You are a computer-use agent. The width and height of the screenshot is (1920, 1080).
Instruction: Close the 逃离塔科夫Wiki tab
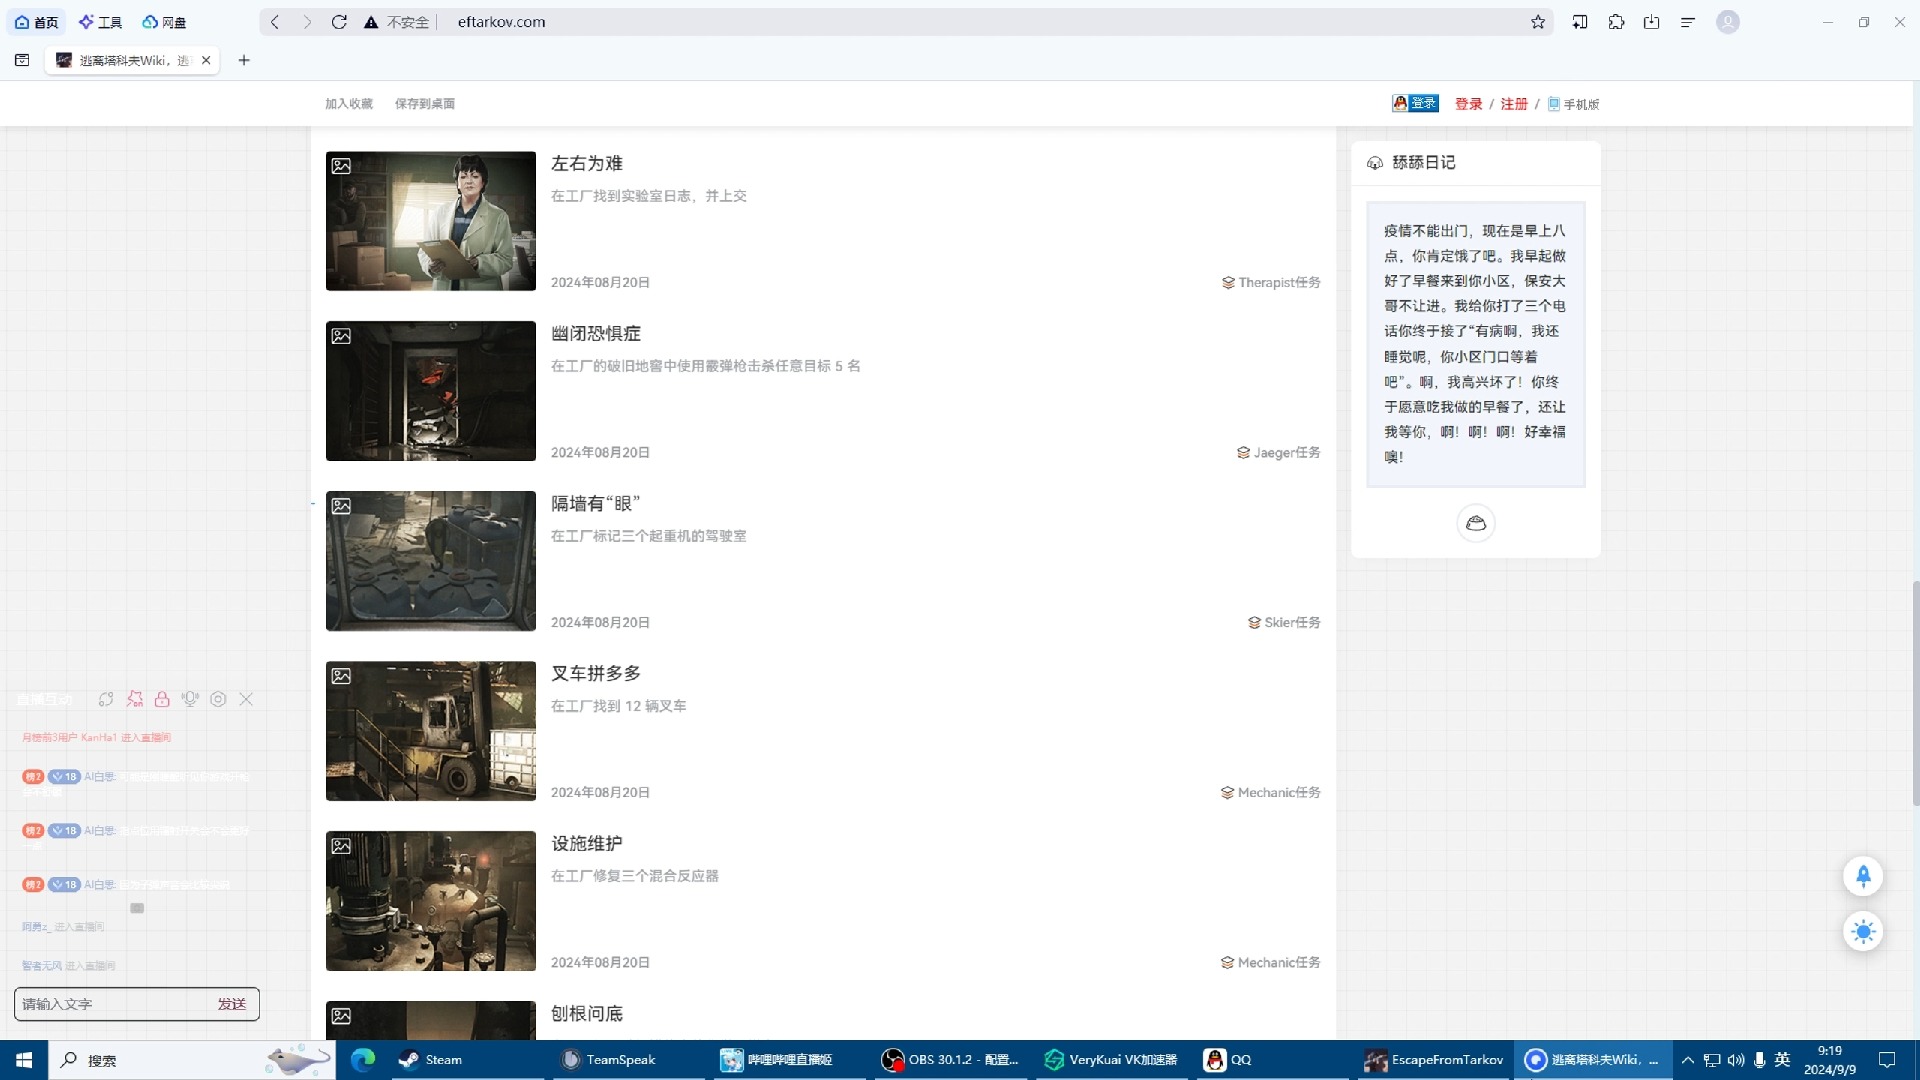click(206, 60)
